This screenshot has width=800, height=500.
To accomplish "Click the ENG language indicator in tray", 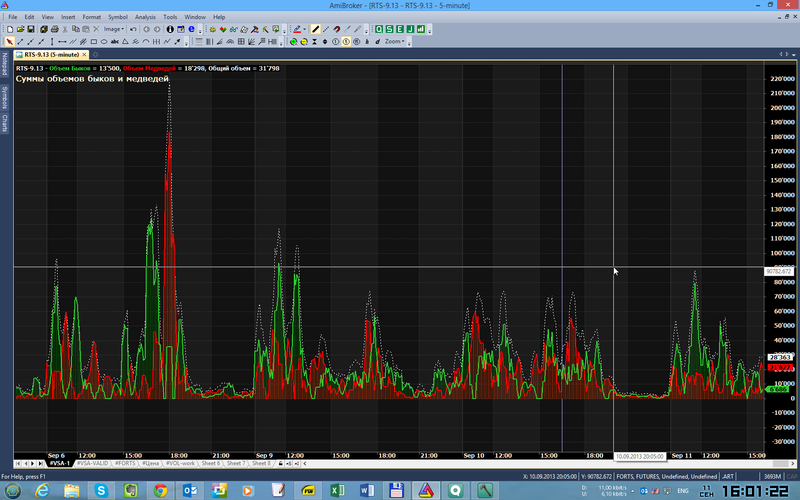I will pyautogui.click(x=683, y=491).
